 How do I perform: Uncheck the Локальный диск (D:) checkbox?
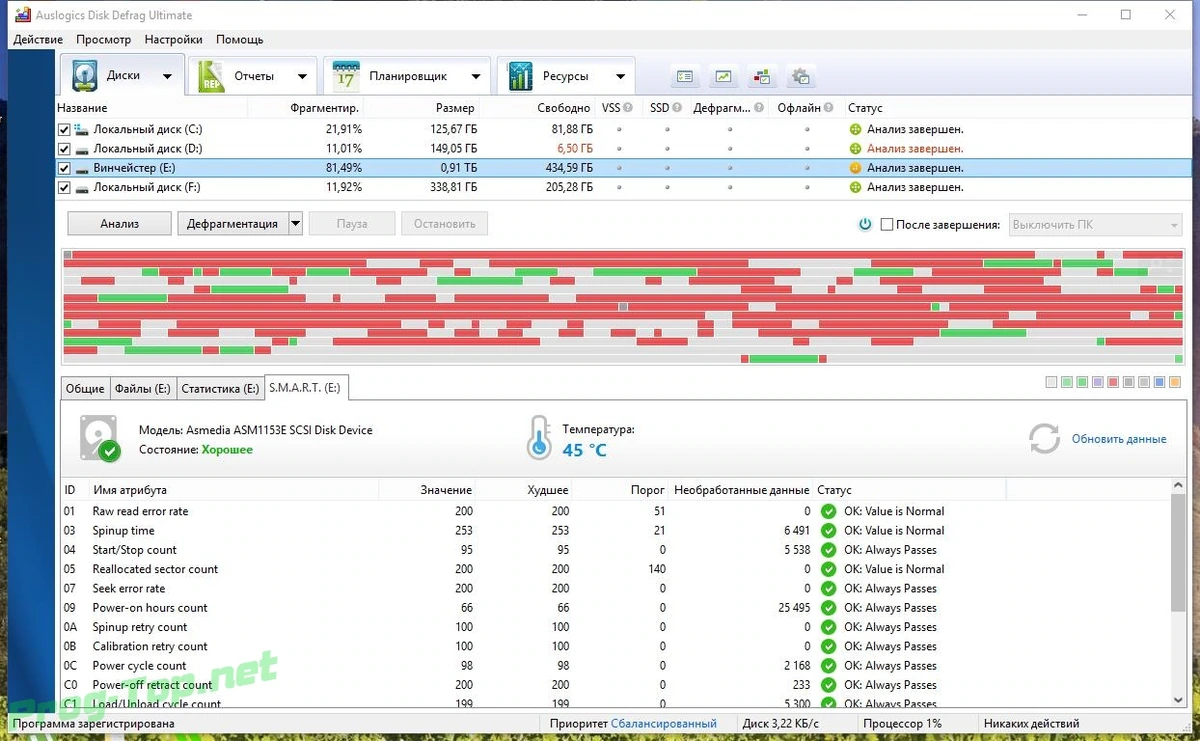click(64, 148)
